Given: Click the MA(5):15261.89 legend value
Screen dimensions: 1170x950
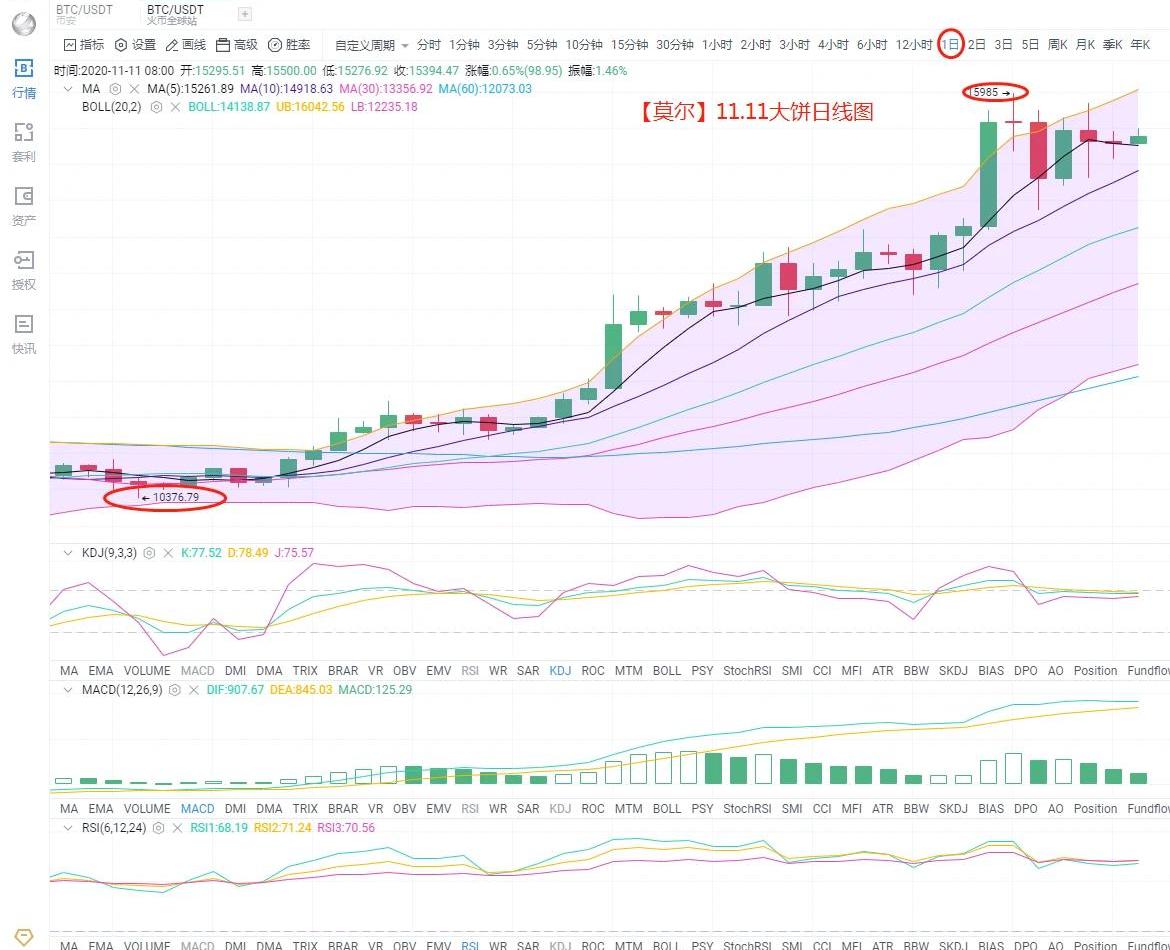Looking at the screenshot, I should click(190, 89).
